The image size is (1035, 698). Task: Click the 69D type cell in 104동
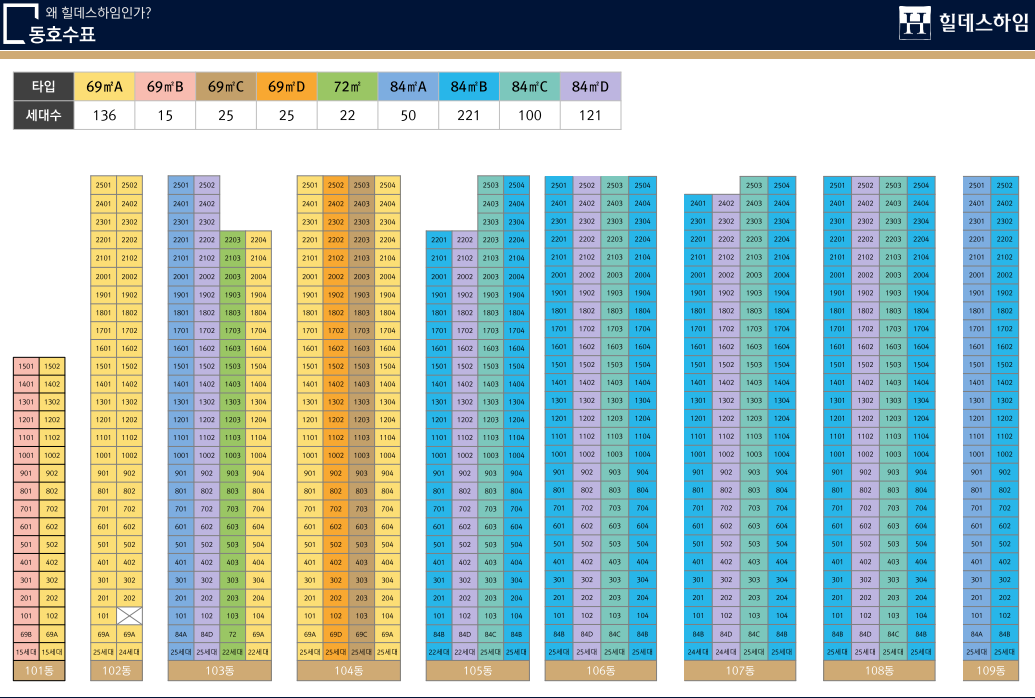pos(335,634)
